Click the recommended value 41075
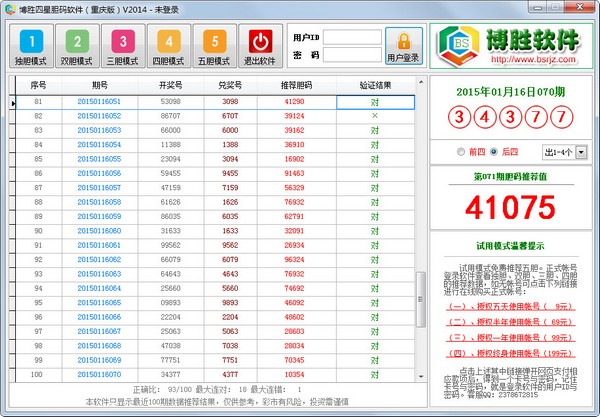Image resolution: width=600 pixels, height=417 pixels. 510,207
